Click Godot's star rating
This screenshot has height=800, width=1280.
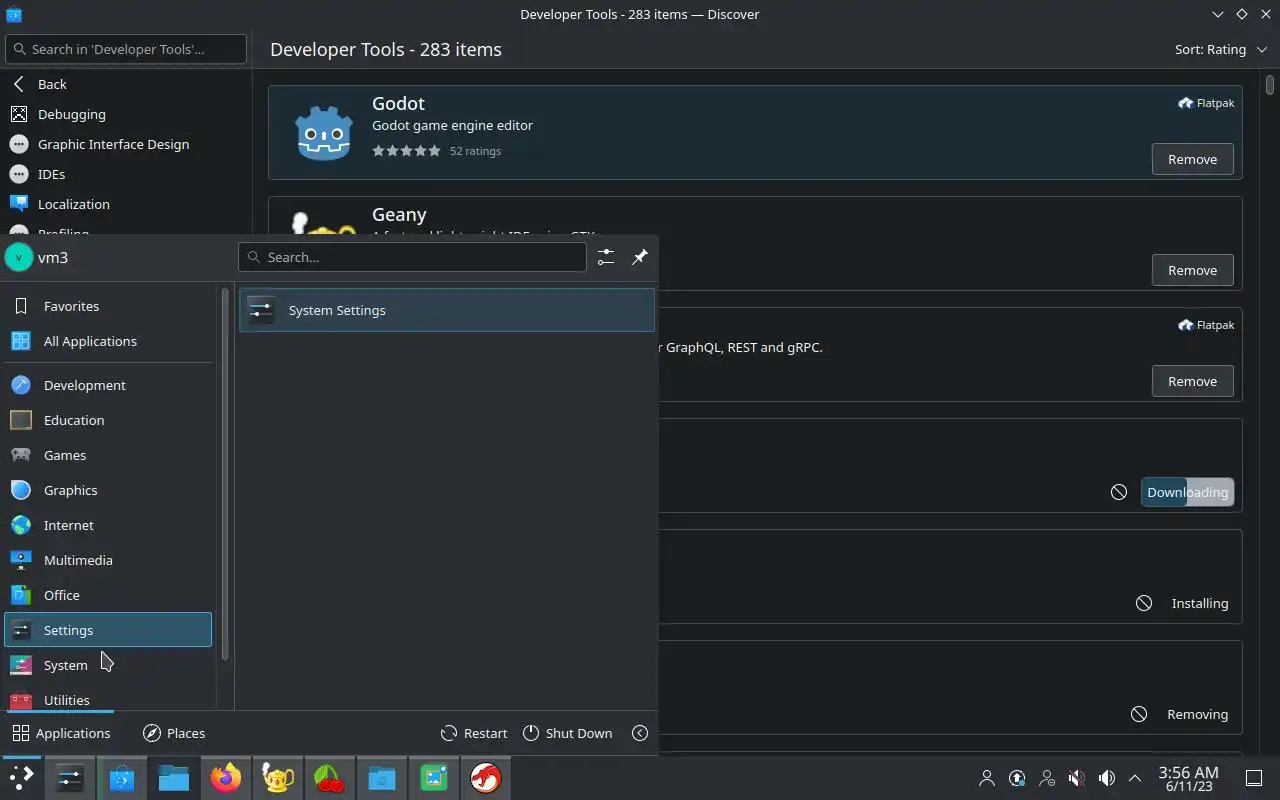point(406,151)
